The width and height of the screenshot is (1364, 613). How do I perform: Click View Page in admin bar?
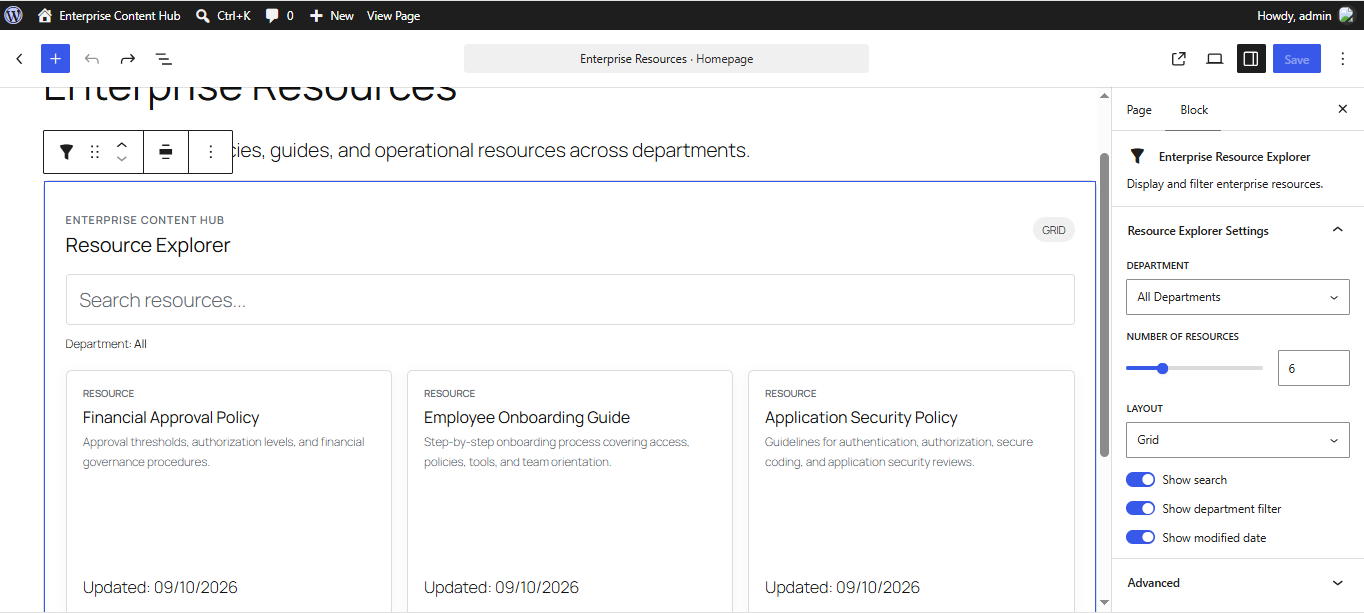click(x=393, y=15)
